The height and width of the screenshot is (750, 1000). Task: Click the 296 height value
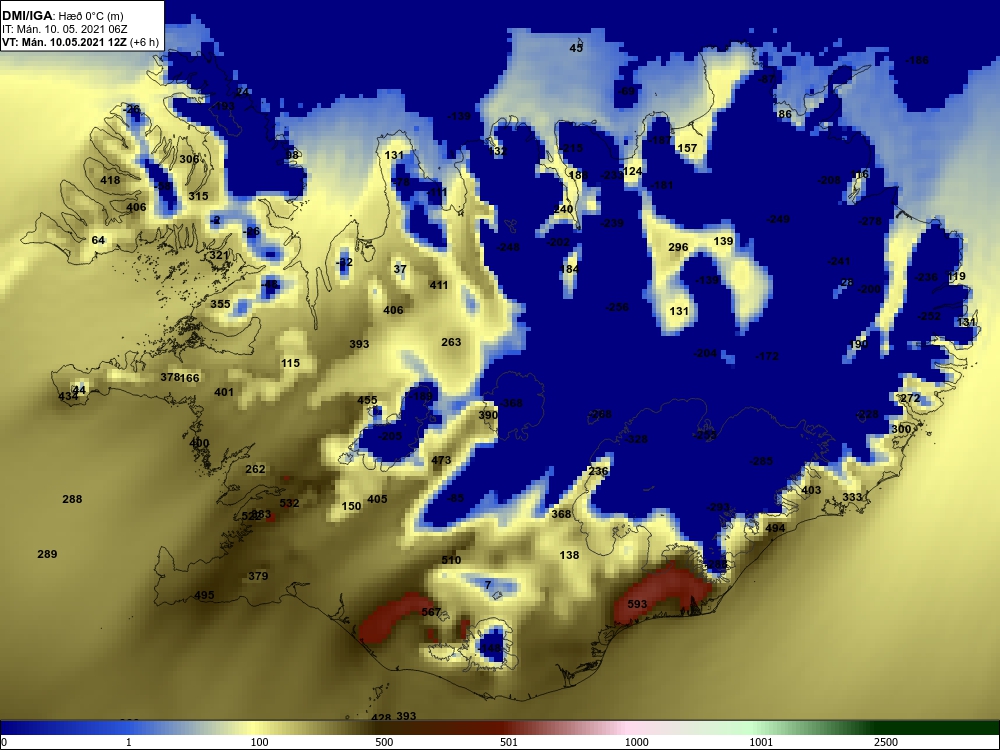[678, 247]
